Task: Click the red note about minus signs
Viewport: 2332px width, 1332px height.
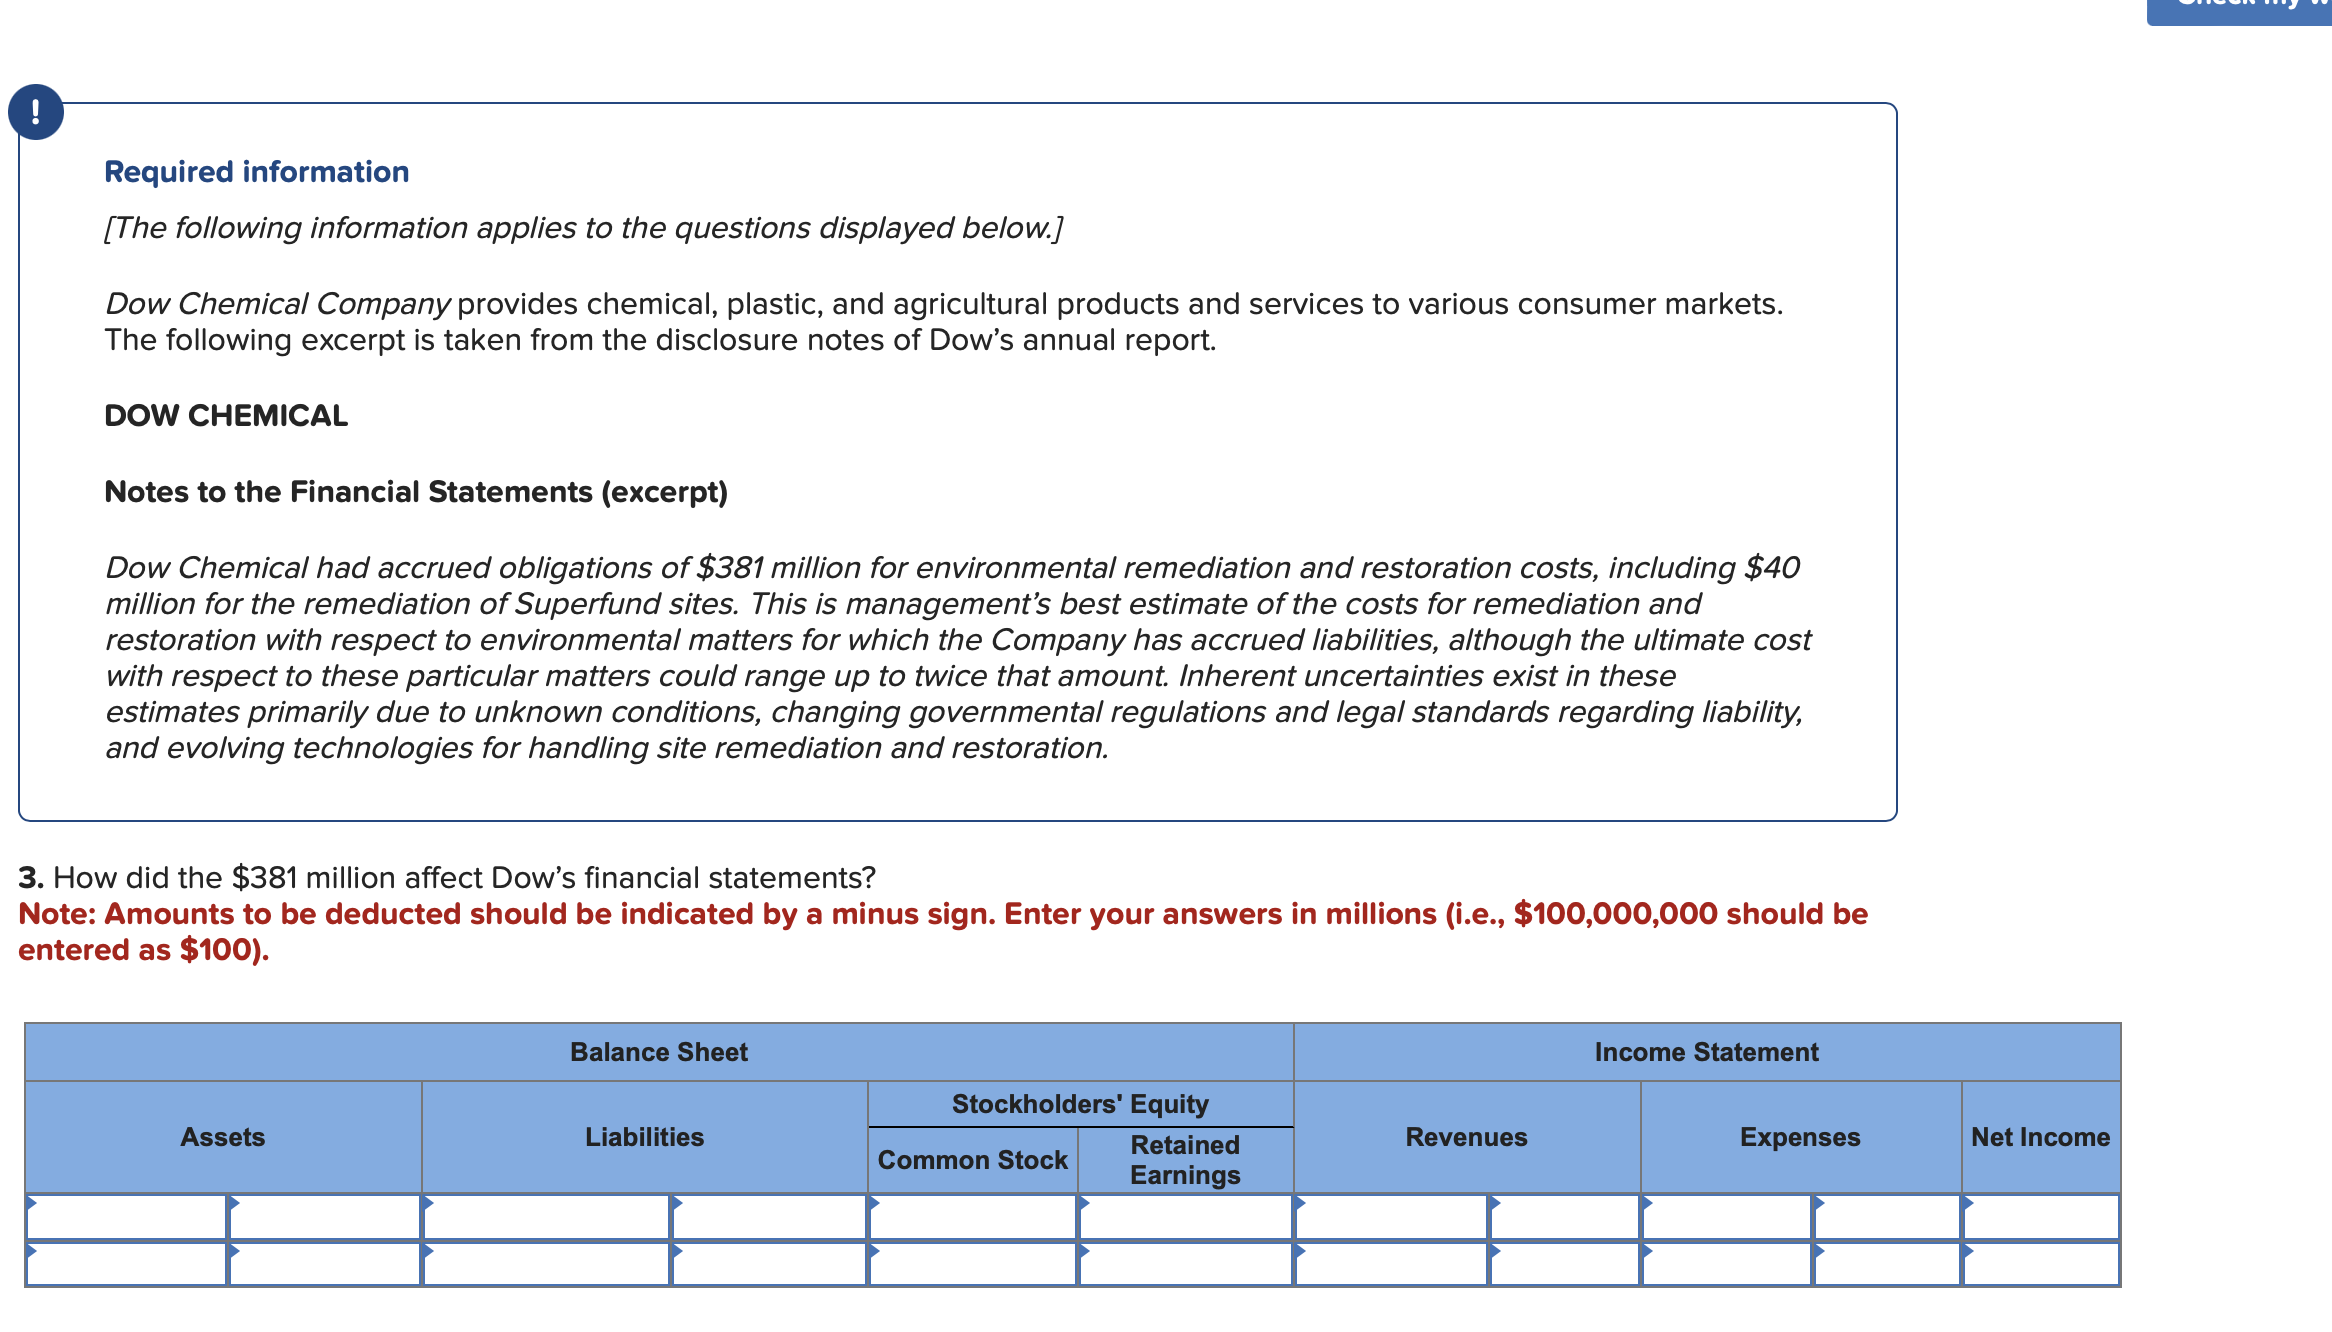Action: point(943,932)
